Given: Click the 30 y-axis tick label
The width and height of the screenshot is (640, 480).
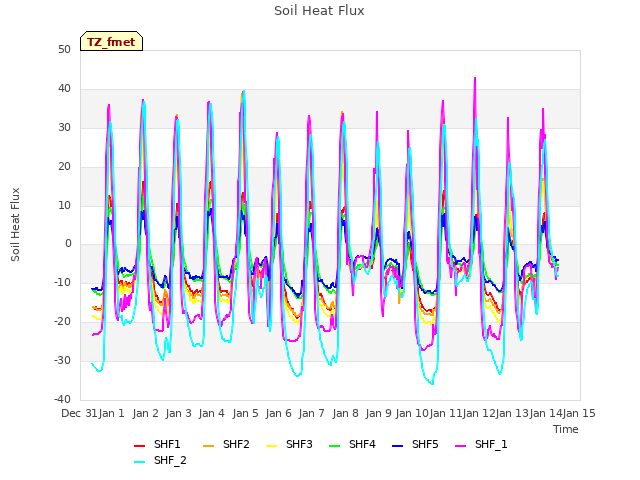Looking at the screenshot, I should pyautogui.click(x=64, y=127).
